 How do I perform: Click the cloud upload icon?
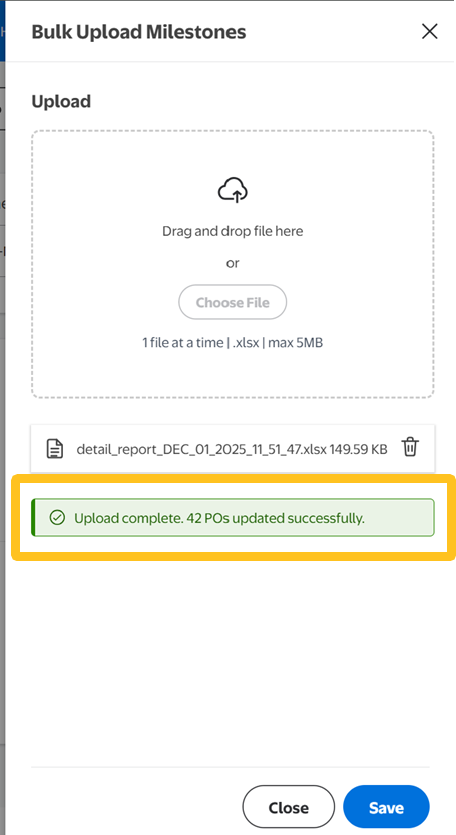pos(233,190)
